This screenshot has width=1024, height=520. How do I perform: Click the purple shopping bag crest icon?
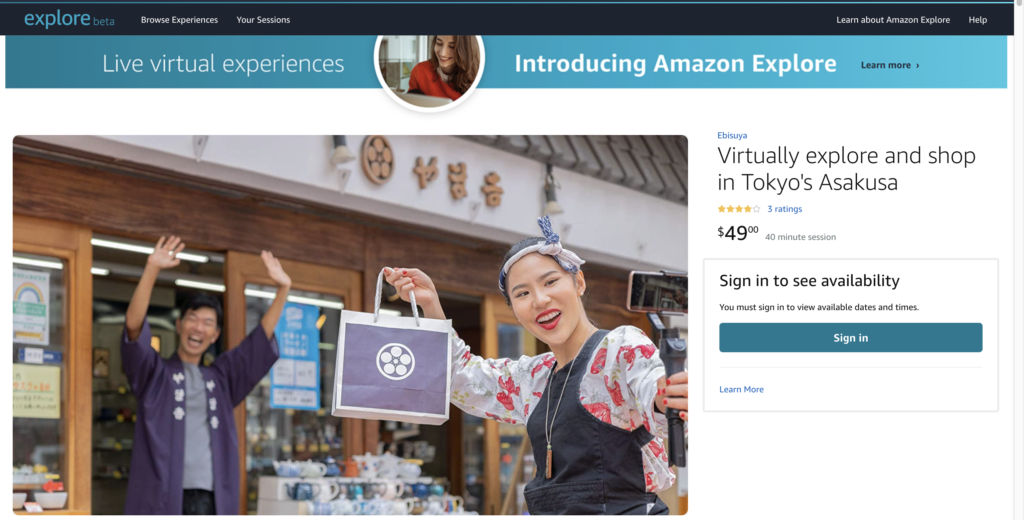point(395,362)
